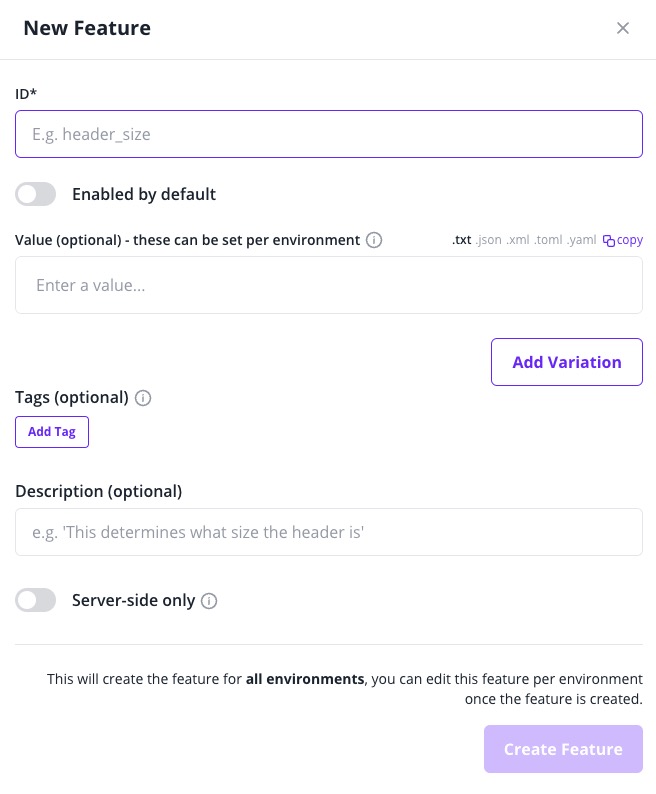The image size is (656, 794).
Task: Click info icon next to Value label
Action: coord(374,240)
